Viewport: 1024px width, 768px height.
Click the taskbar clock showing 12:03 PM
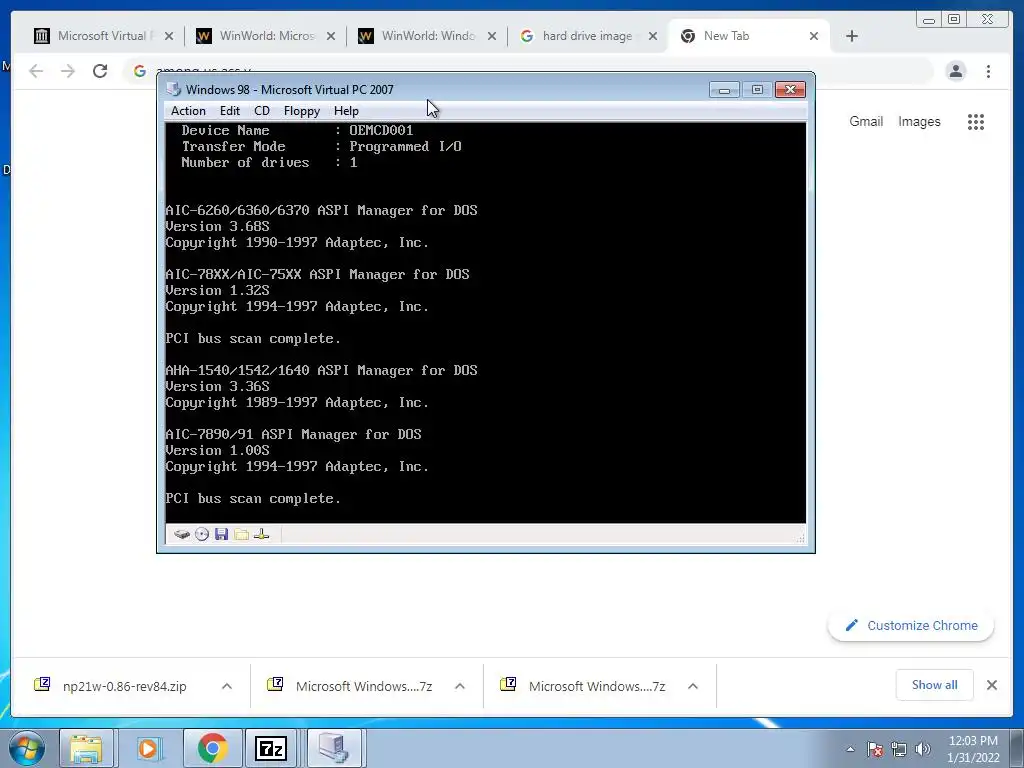973,749
